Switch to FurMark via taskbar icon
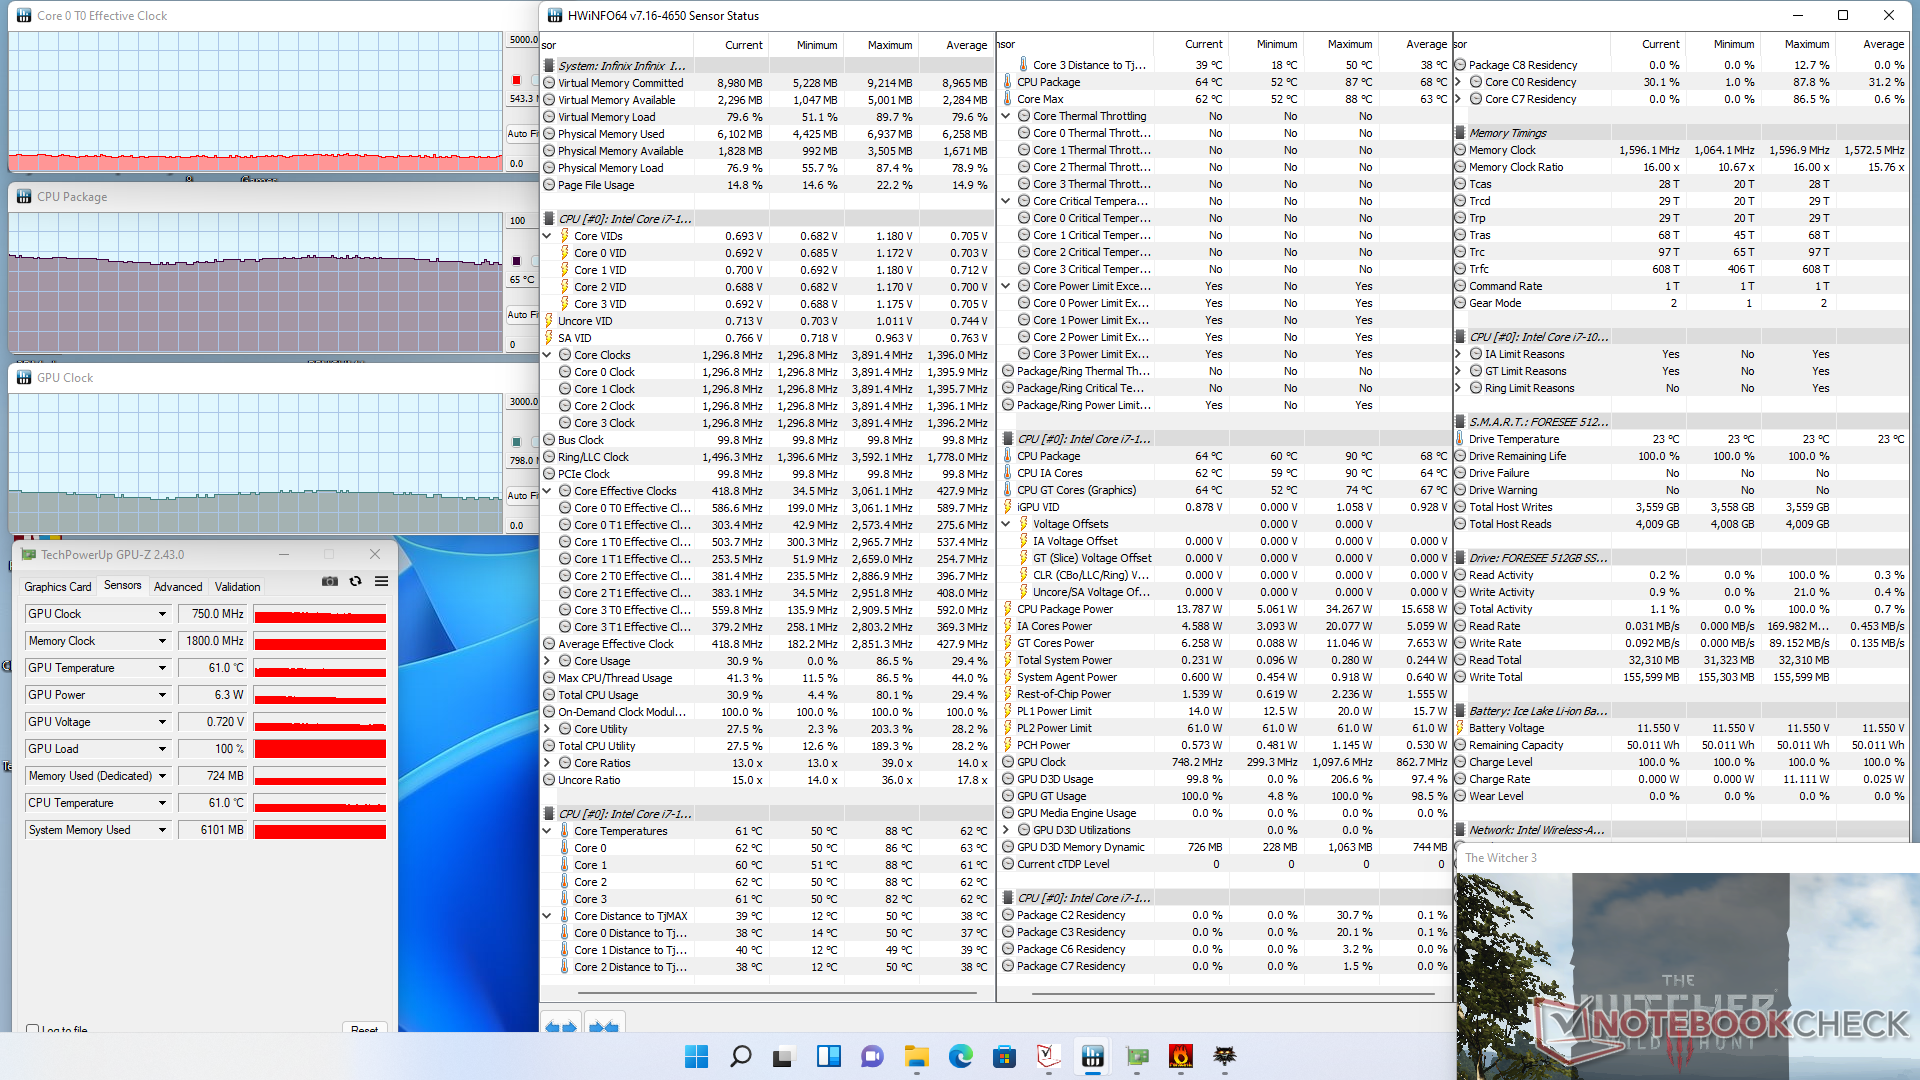Image resolution: width=1920 pixels, height=1080 pixels. (x=1181, y=1056)
